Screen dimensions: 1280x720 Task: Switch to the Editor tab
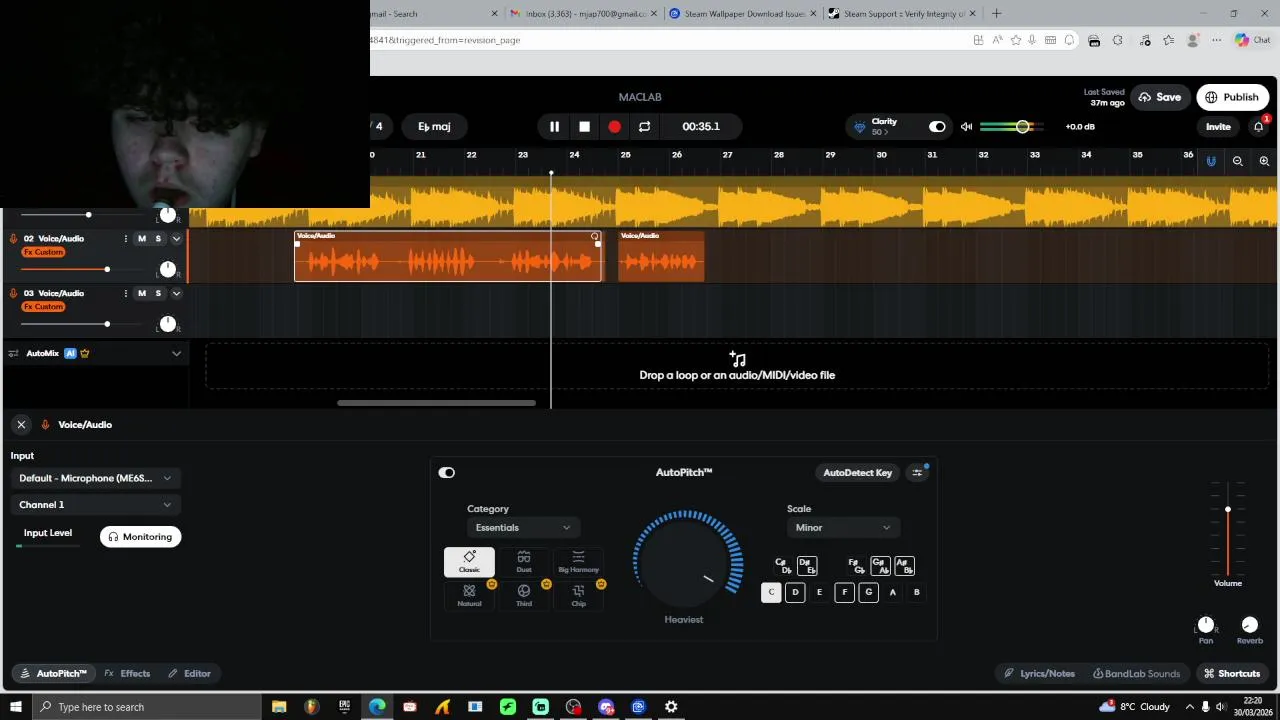click(x=189, y=674)
